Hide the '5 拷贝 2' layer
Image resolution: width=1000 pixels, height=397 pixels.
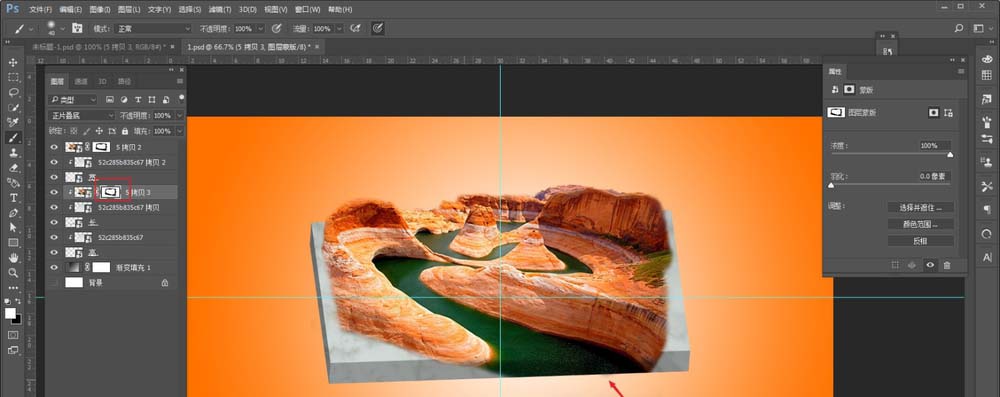(54, 147)
